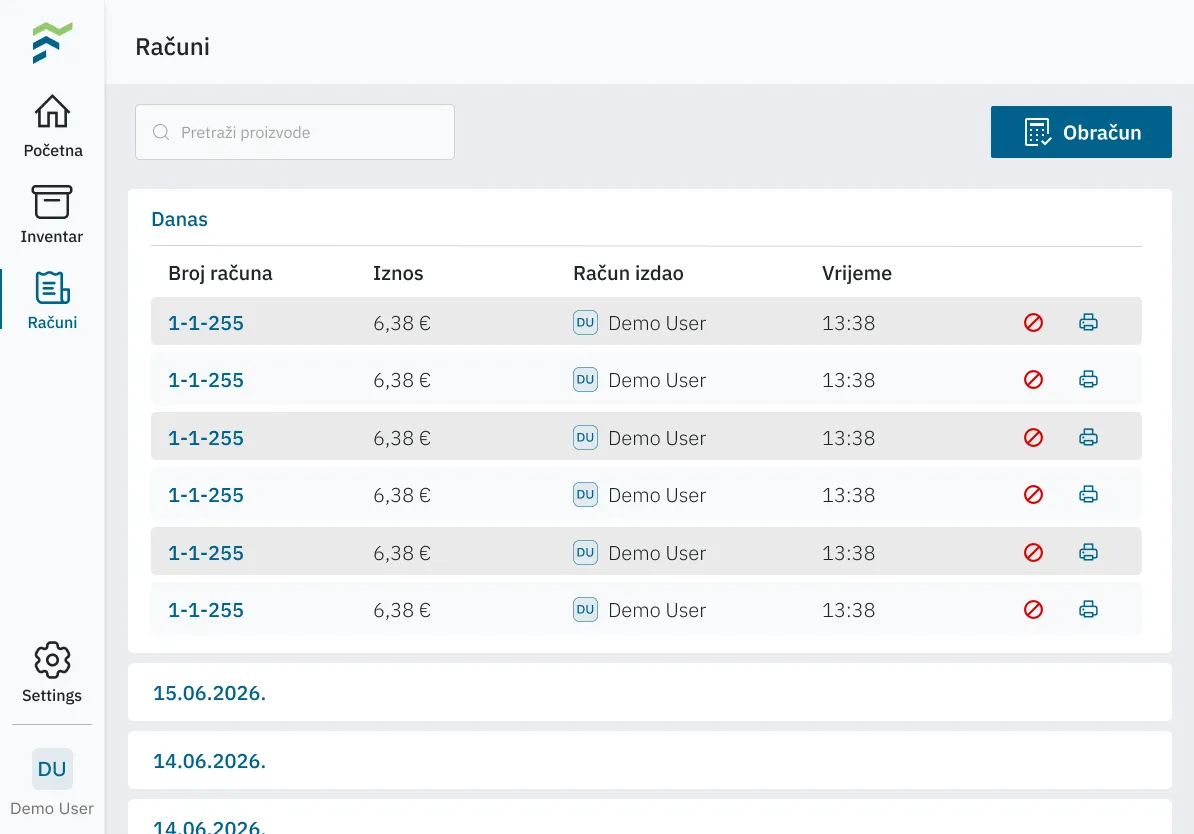Open the Demo User profile avatar in the sidebar

pos(53,768)
